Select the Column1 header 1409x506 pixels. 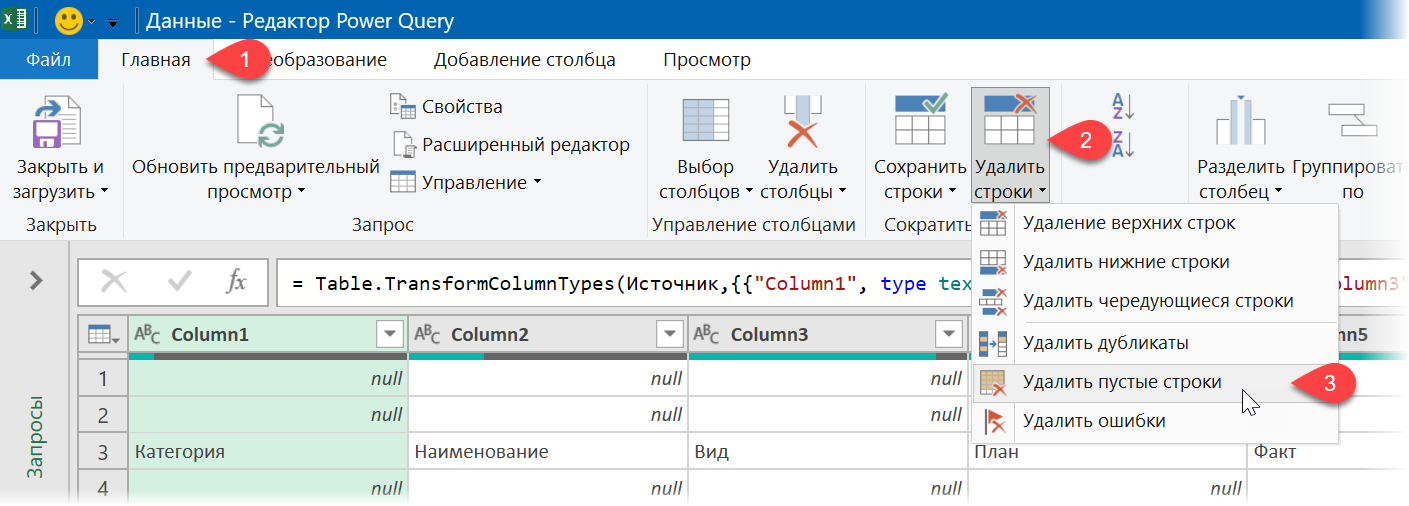(x=269, y=335)
